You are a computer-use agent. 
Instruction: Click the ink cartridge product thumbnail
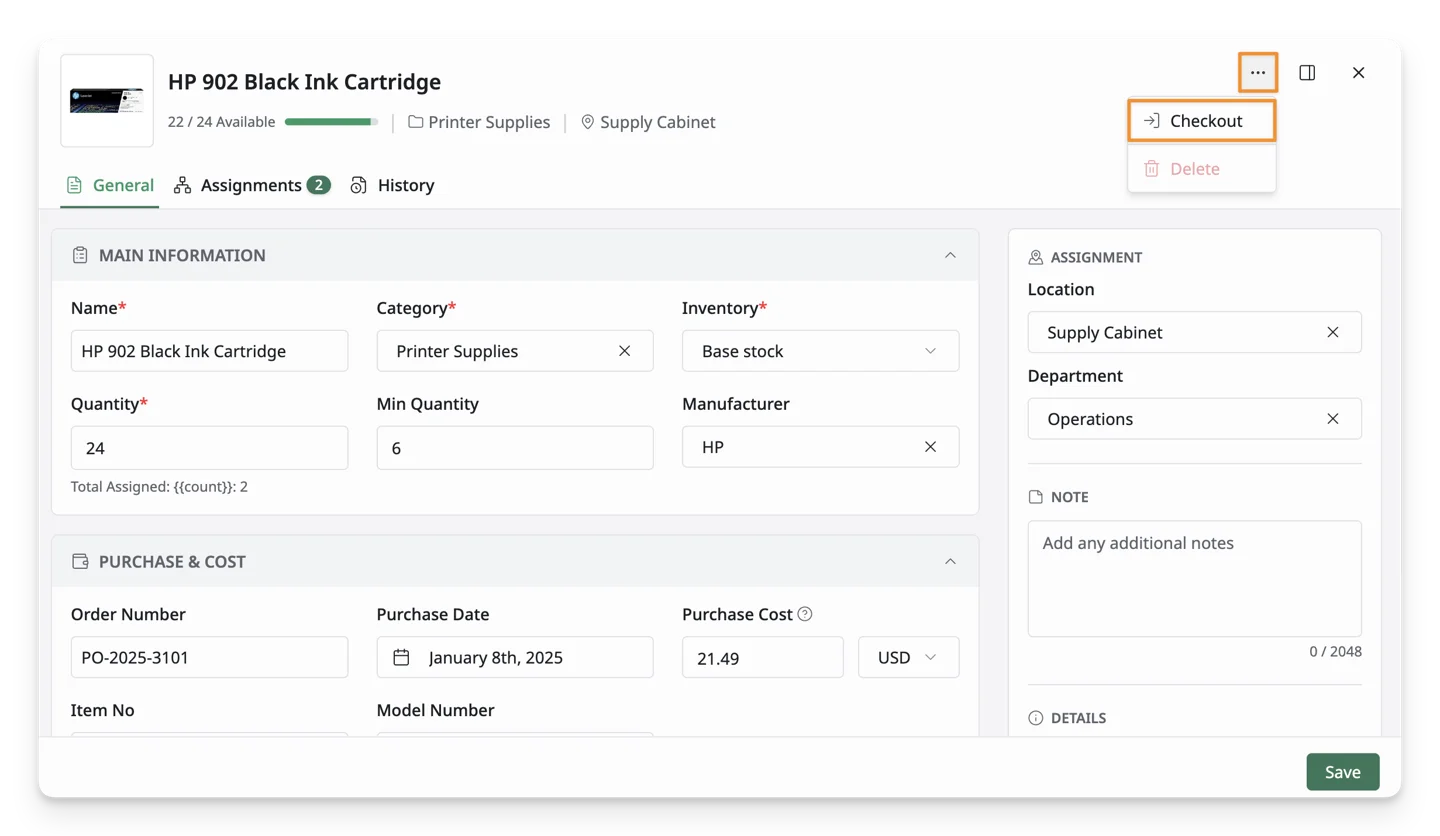click(x=107, y=100)
